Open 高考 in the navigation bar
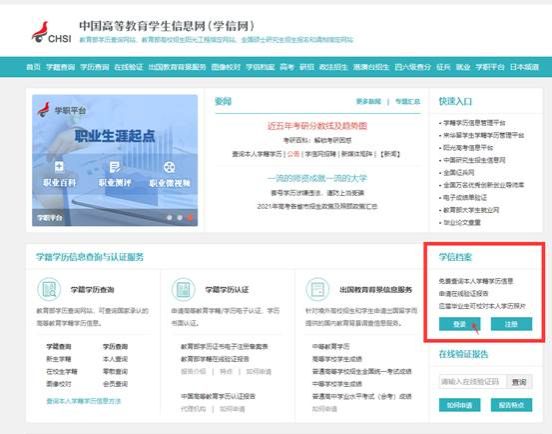The height and width of the screenshot is (434, 552). click(287, 67)
